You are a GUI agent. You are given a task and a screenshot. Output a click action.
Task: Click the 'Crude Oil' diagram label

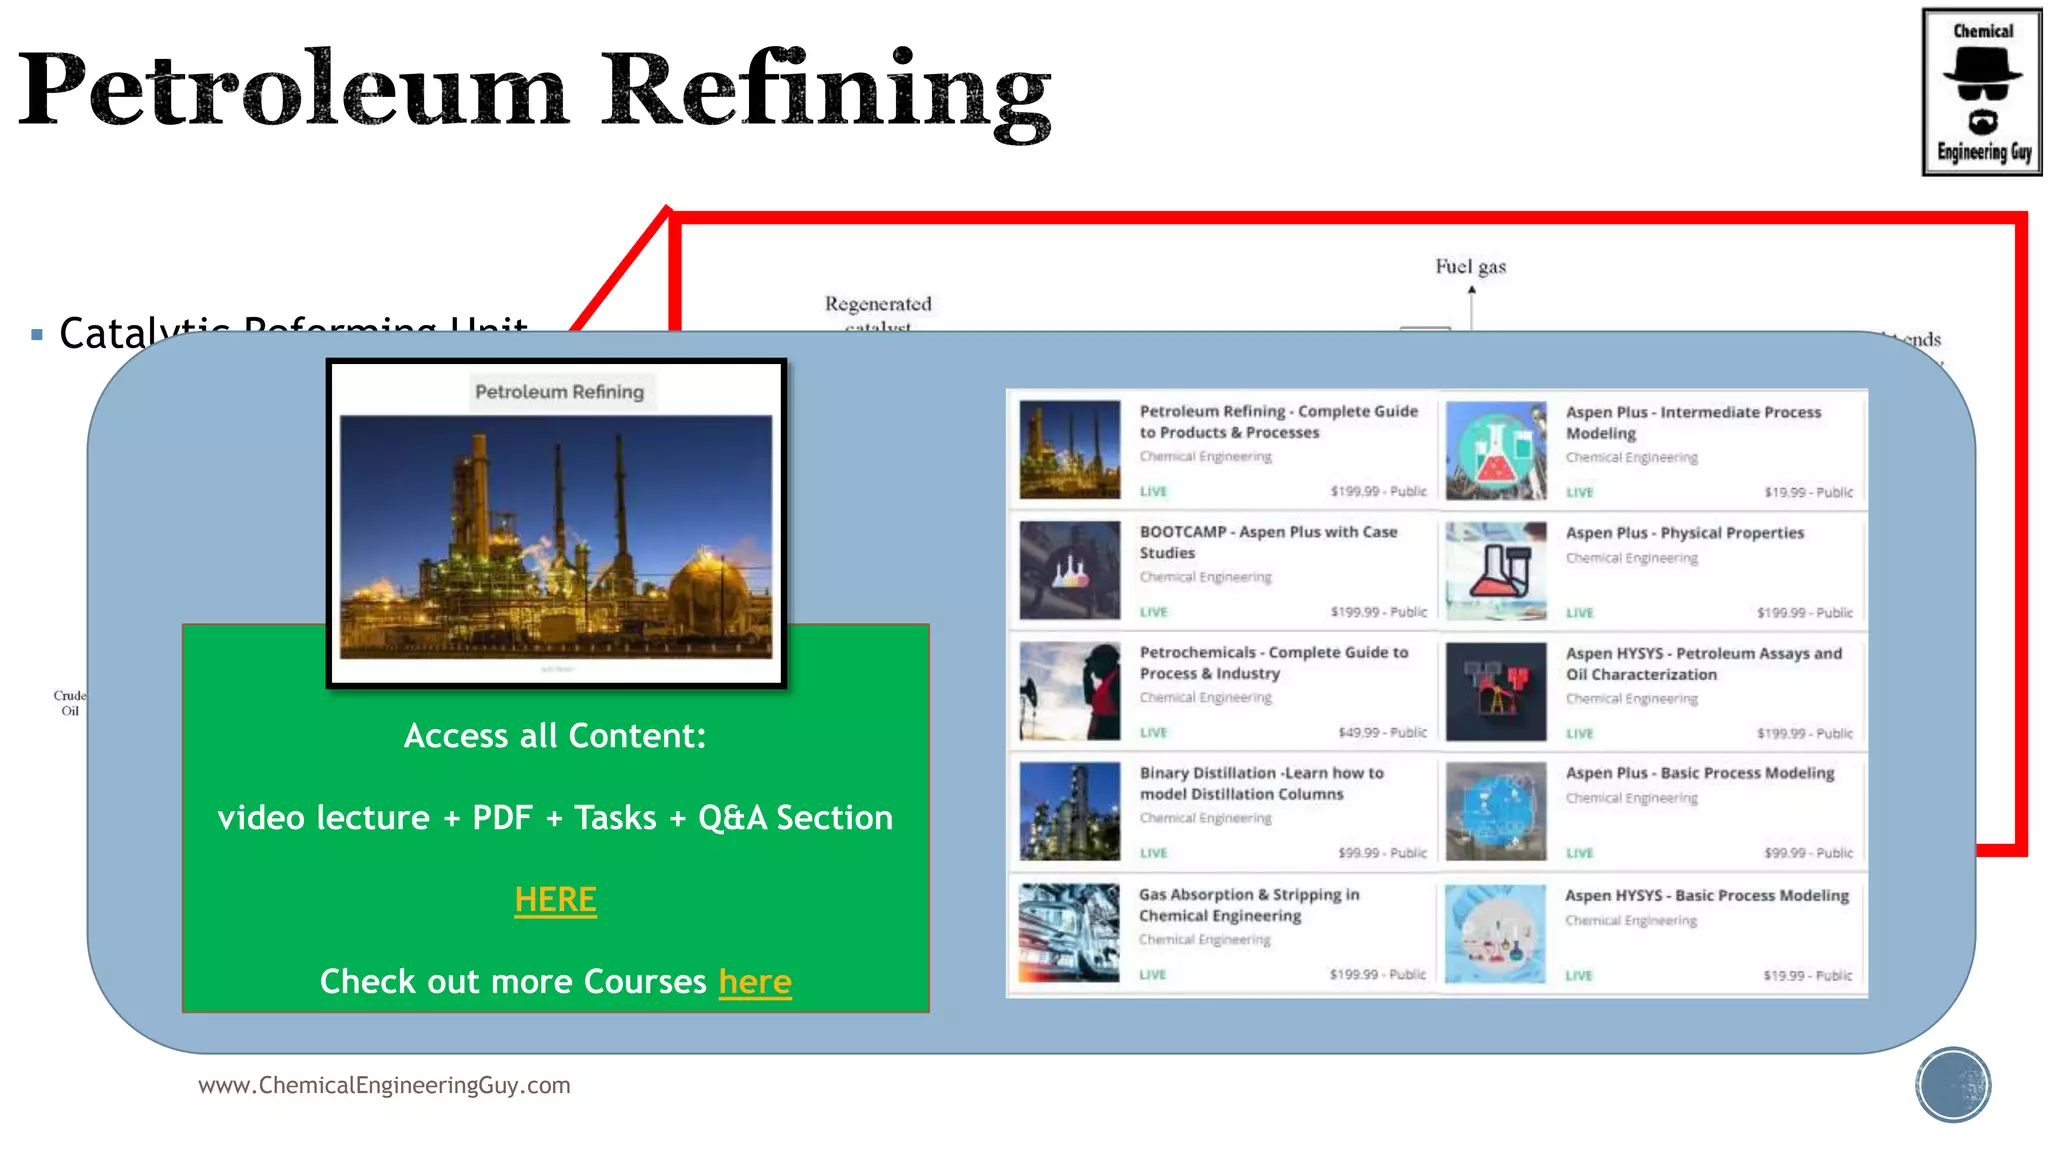click(x=70, y=703)
